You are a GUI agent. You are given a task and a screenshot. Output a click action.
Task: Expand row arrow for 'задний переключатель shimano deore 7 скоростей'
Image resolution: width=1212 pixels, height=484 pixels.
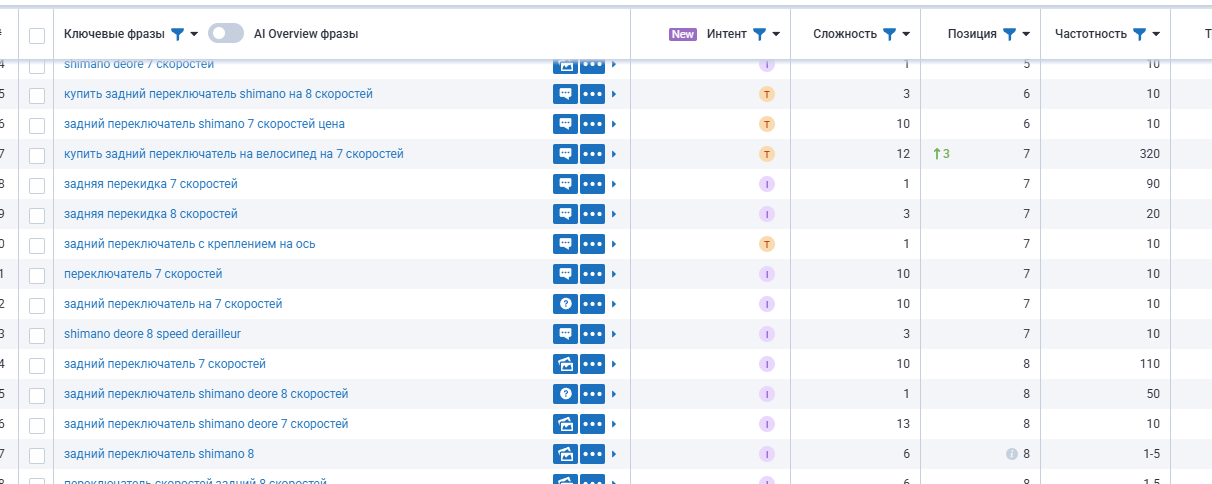click(x=614, y=424)
